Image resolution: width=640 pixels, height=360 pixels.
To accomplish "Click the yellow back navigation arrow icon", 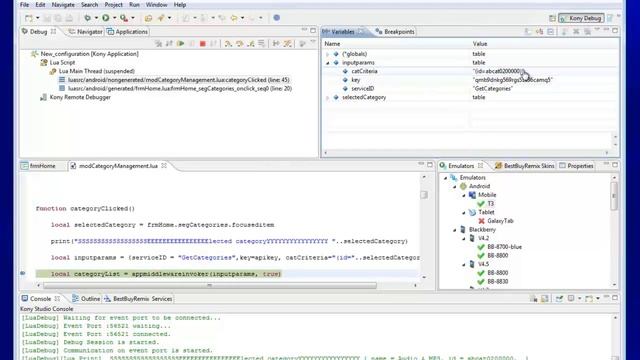I will pyautogui.click(x=233, y=18).
